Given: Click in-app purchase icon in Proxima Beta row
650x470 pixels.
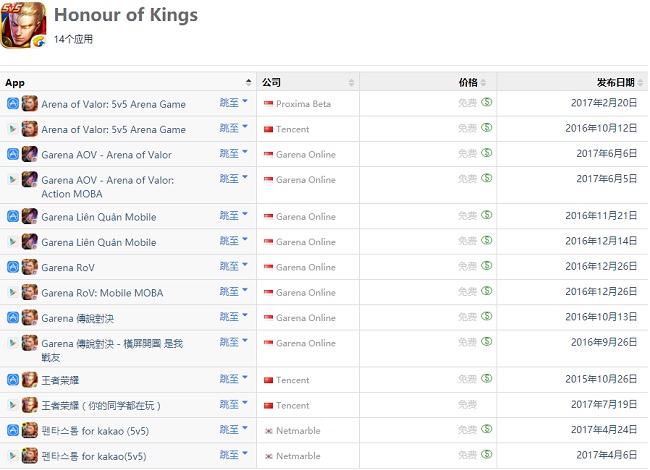Looking at the screenshot, I should 486,102.
